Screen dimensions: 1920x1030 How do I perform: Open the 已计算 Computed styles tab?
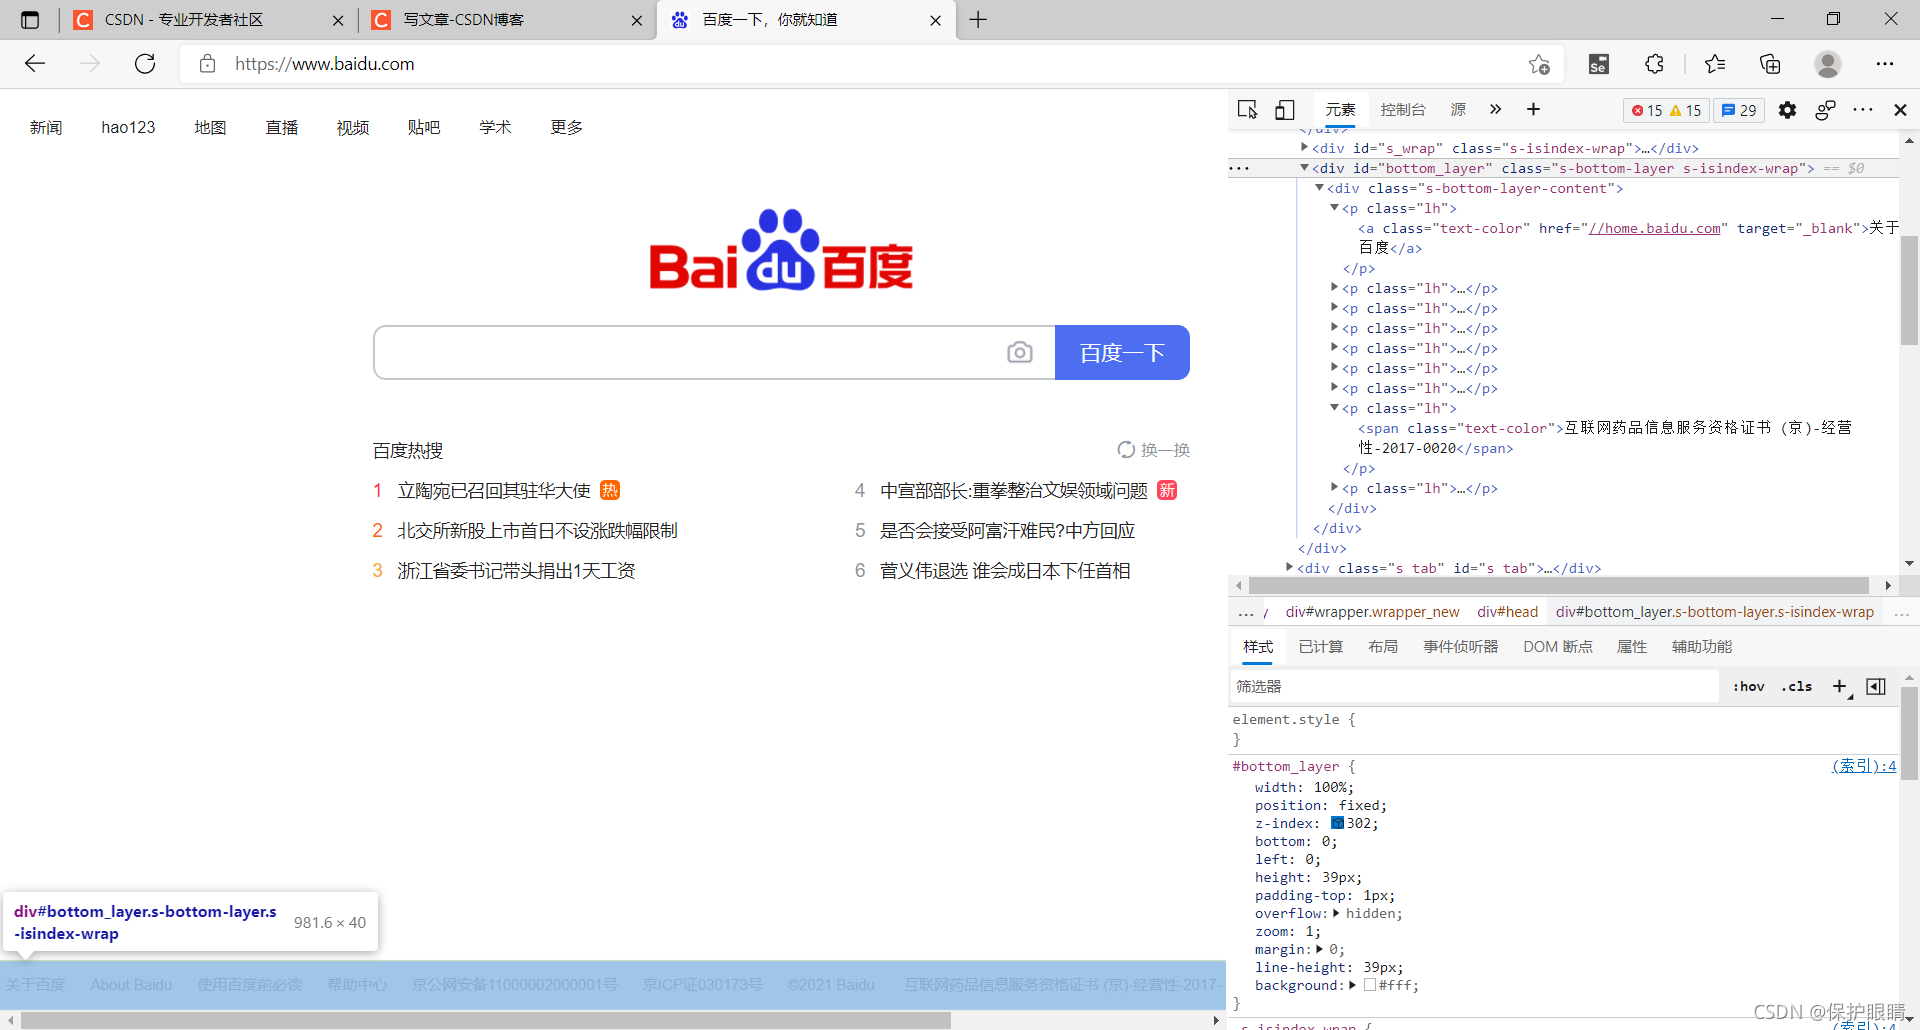click(x=1320, y=647)
